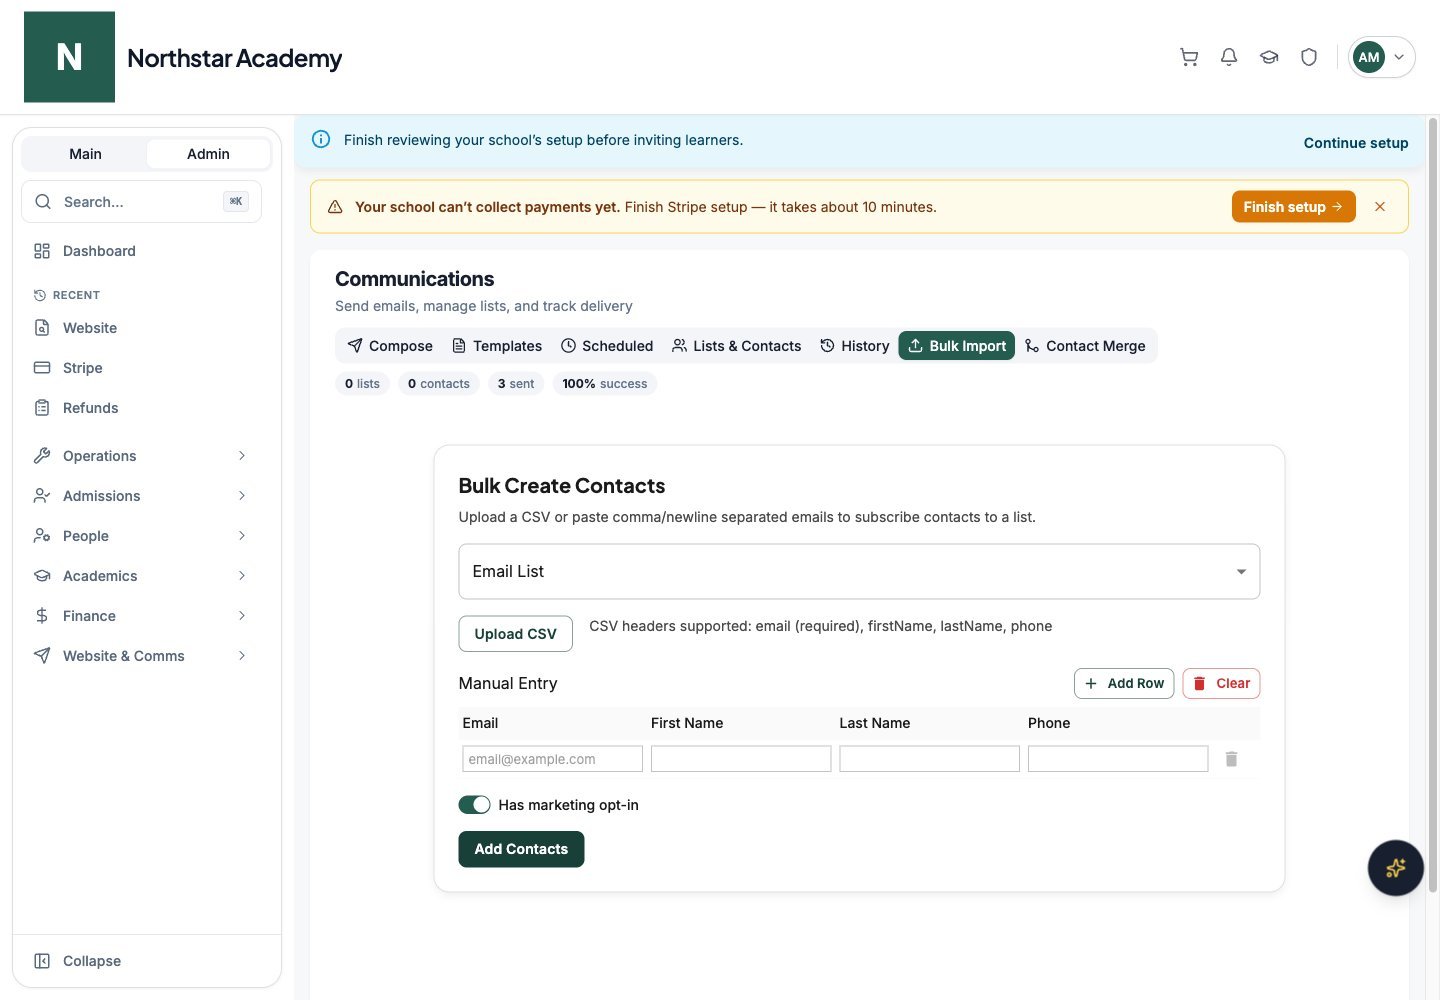Click the upload icon on Bulk Import tab
1440x1000 pixels.
click(915, 346)
